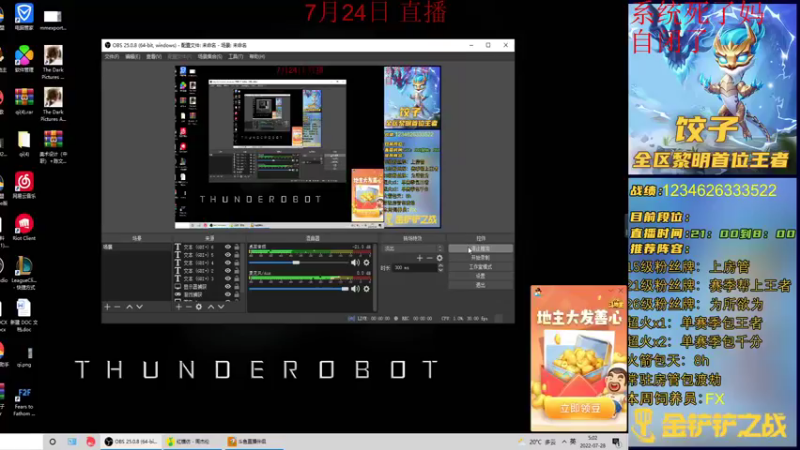Open Cortana circle on taskbar
The height and width of the screenshot is (450, 800).
click(x=52, y=441)
